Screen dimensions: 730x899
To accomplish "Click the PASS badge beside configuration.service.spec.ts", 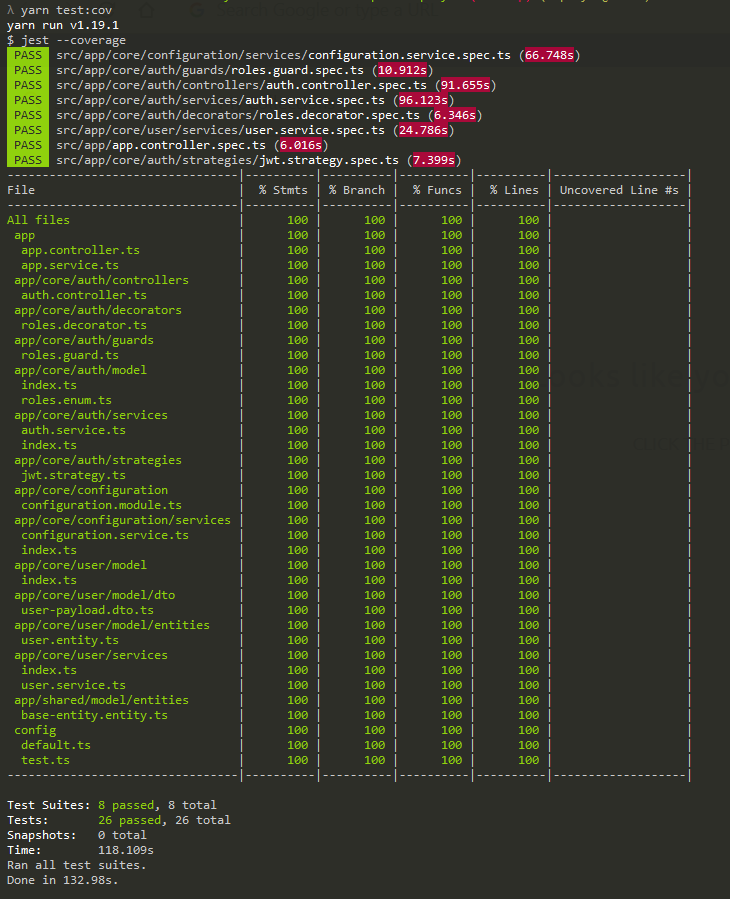I will (x=28, y=55).
